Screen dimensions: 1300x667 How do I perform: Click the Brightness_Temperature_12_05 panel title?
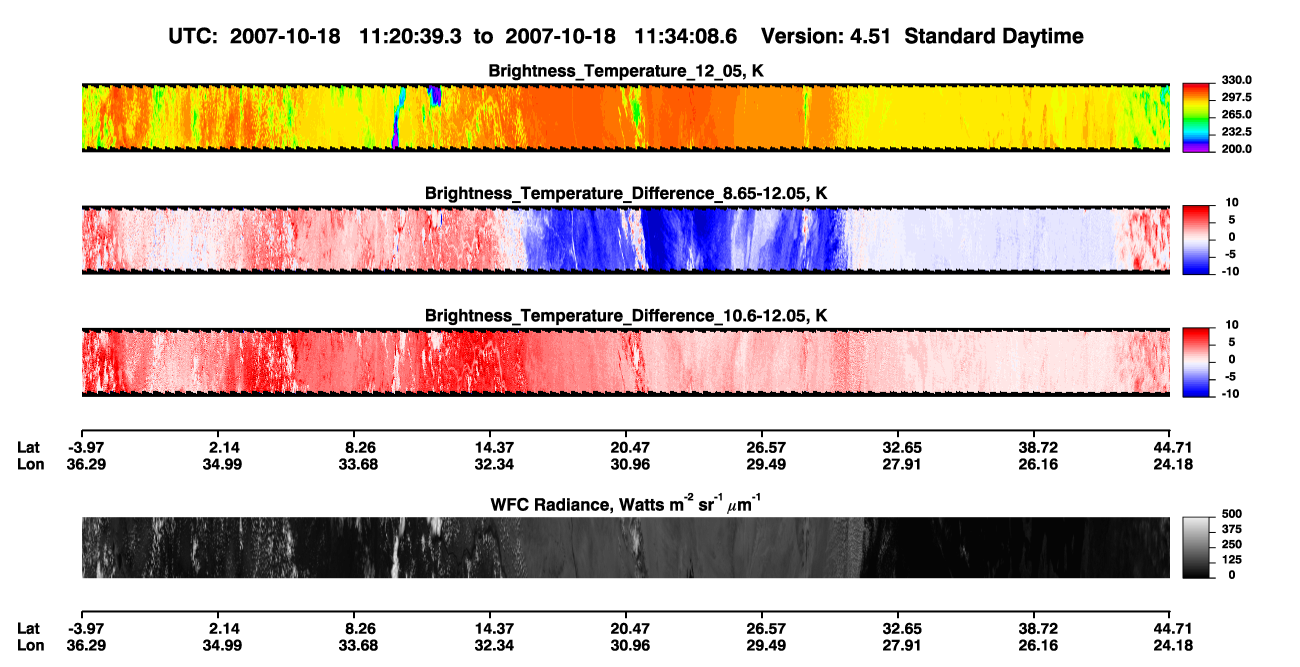626,71
